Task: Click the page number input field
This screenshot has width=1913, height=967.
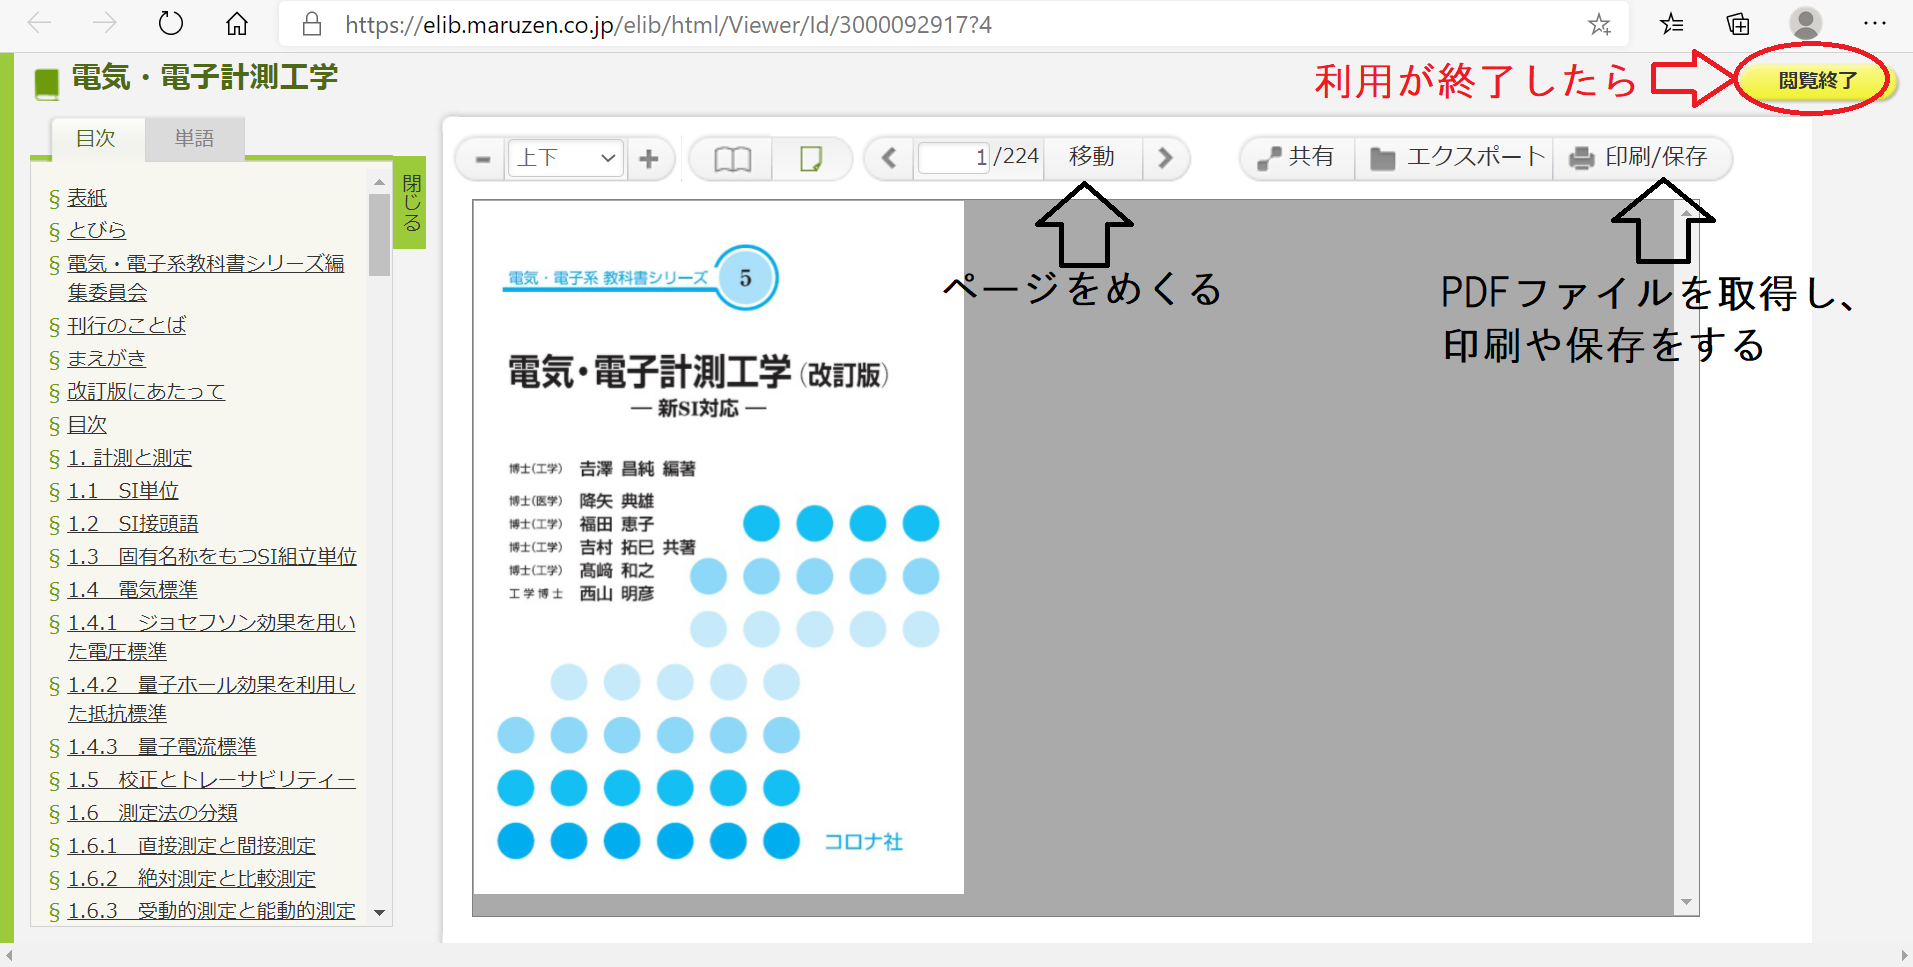Action: point(954,157)
